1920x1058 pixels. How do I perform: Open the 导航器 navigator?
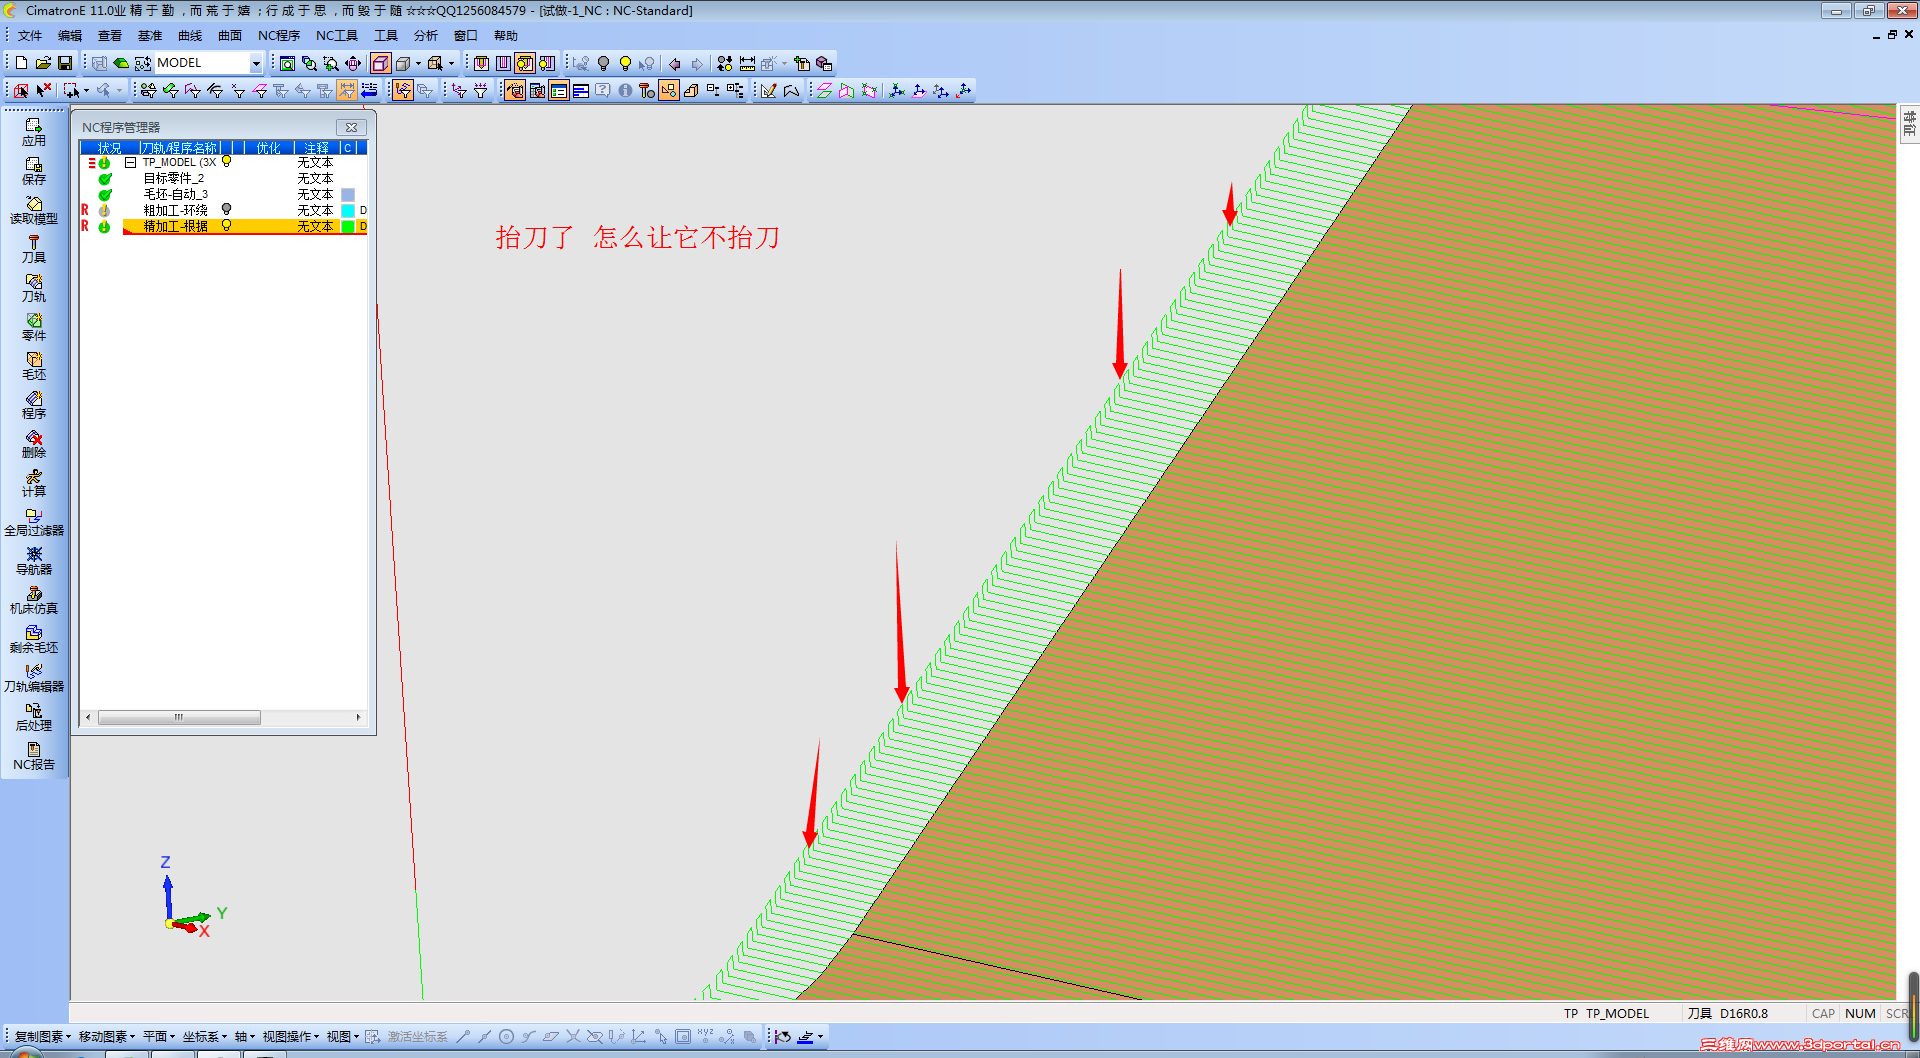point(34,561)
